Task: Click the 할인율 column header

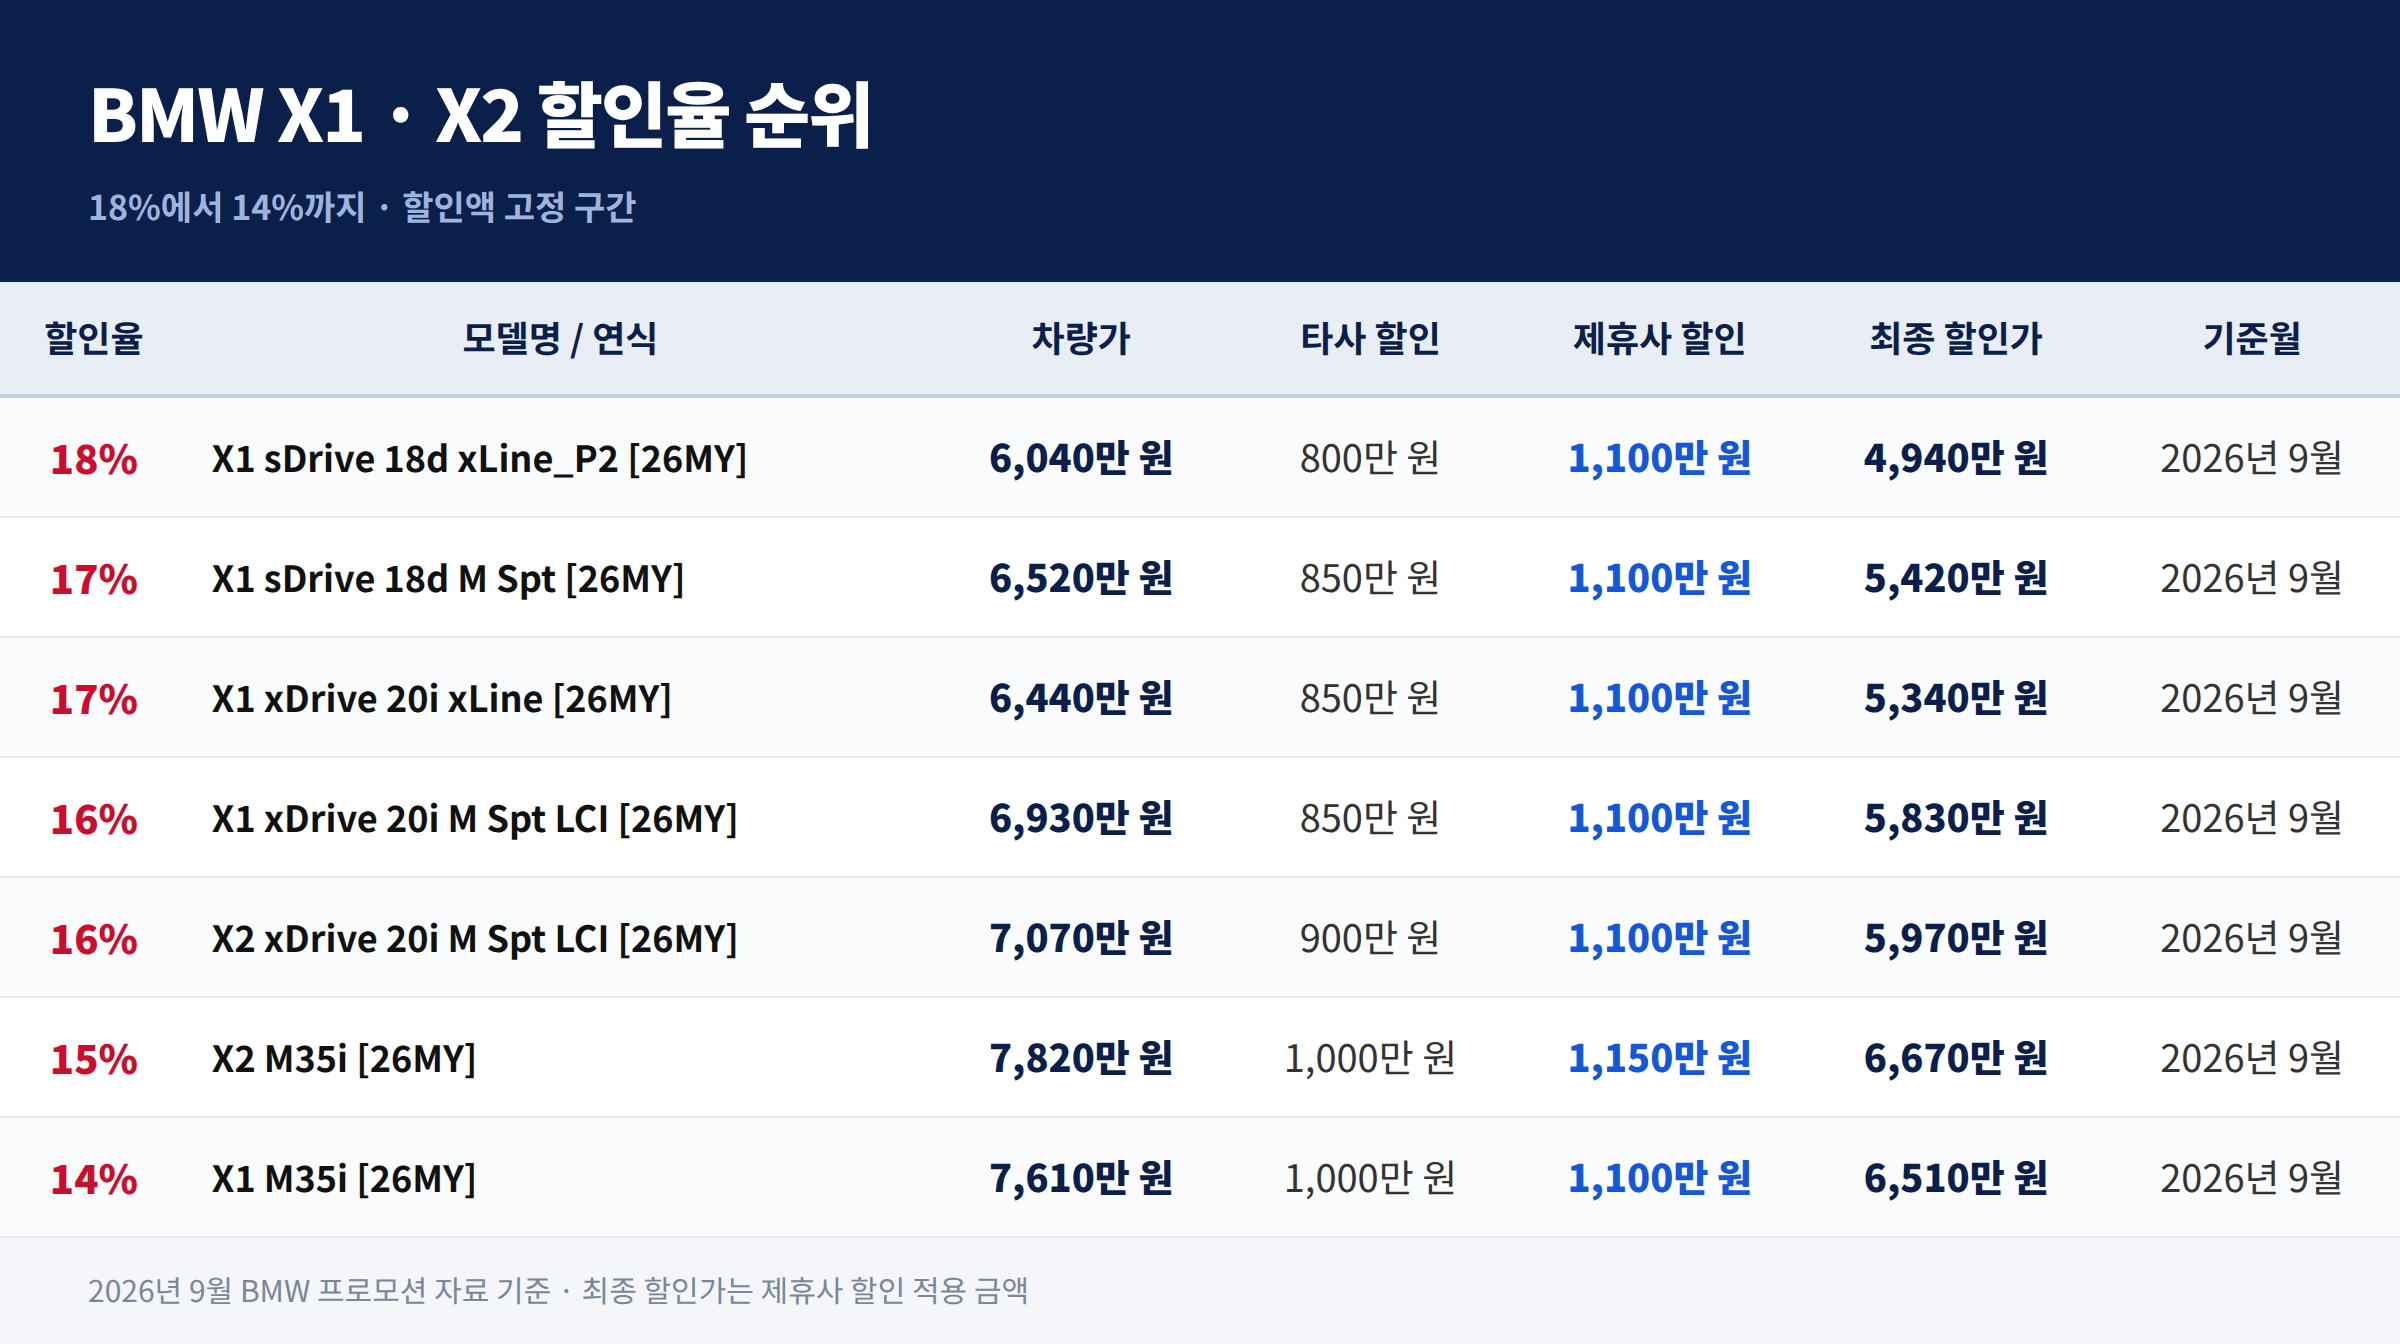Action: 94,338
